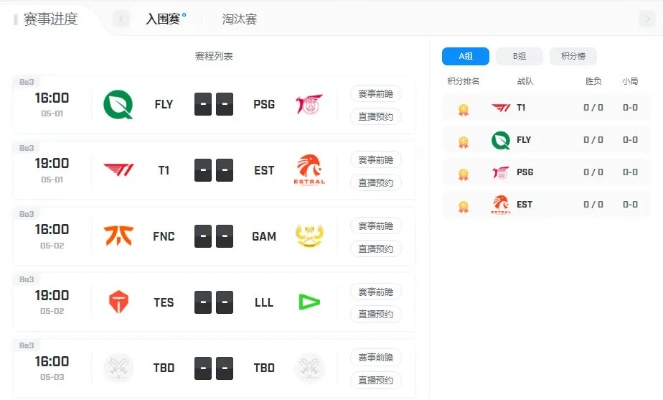
Task: Click the medal icon in EST standings row
Action: pos(463,206)
